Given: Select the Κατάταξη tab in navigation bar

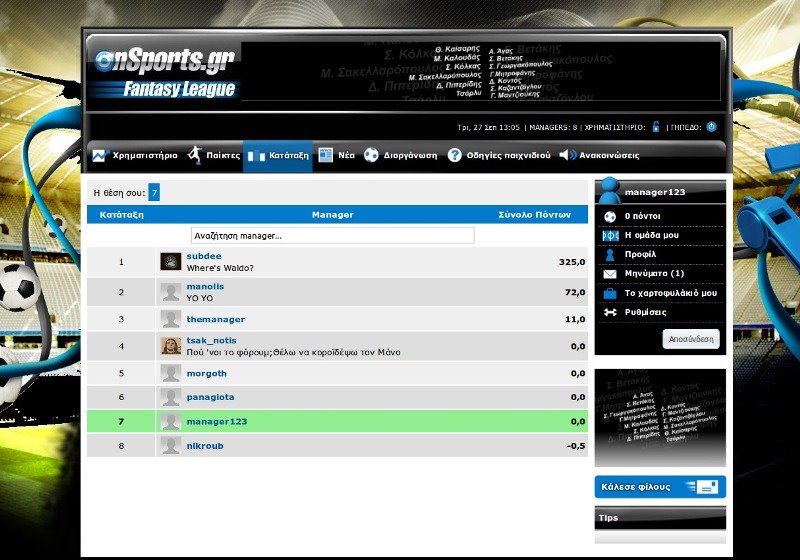Looking at the screenshot, I should [x=278, y=156].
